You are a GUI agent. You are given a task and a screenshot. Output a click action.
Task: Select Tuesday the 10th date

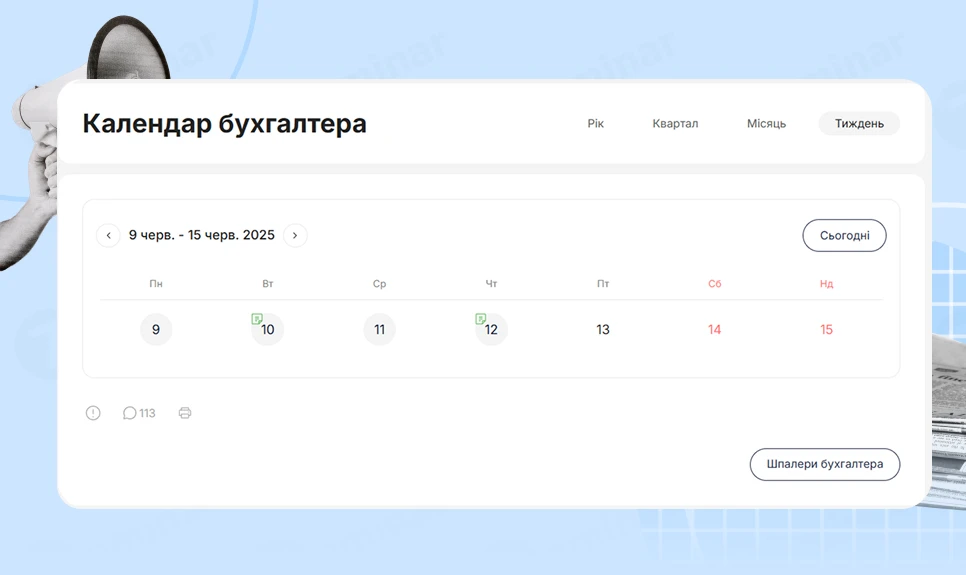pos(269,331)
